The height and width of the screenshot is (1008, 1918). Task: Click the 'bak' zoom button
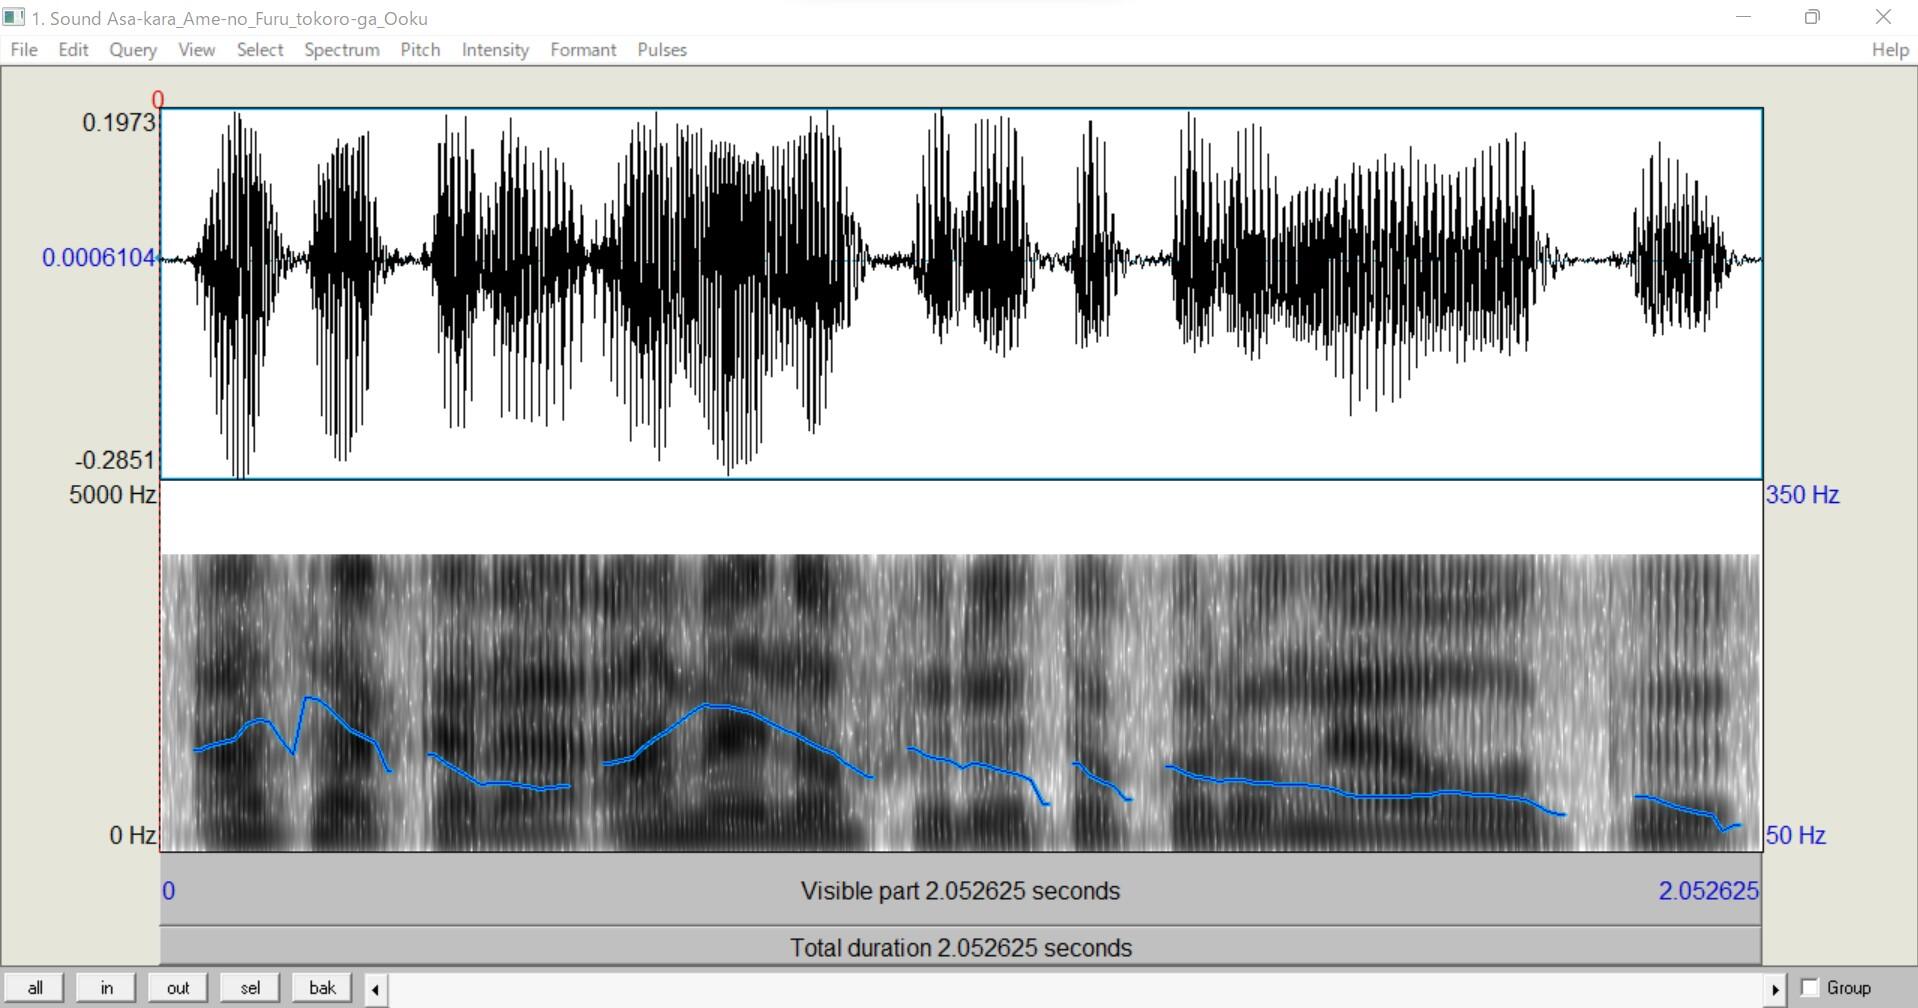[322, 988]
